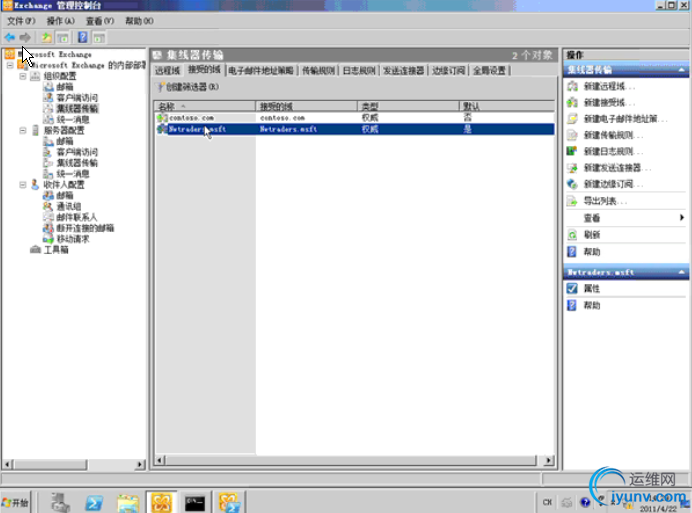Switch to the 远程域 tab
Screen dimensions: 692x513
(x=168, y=71)
